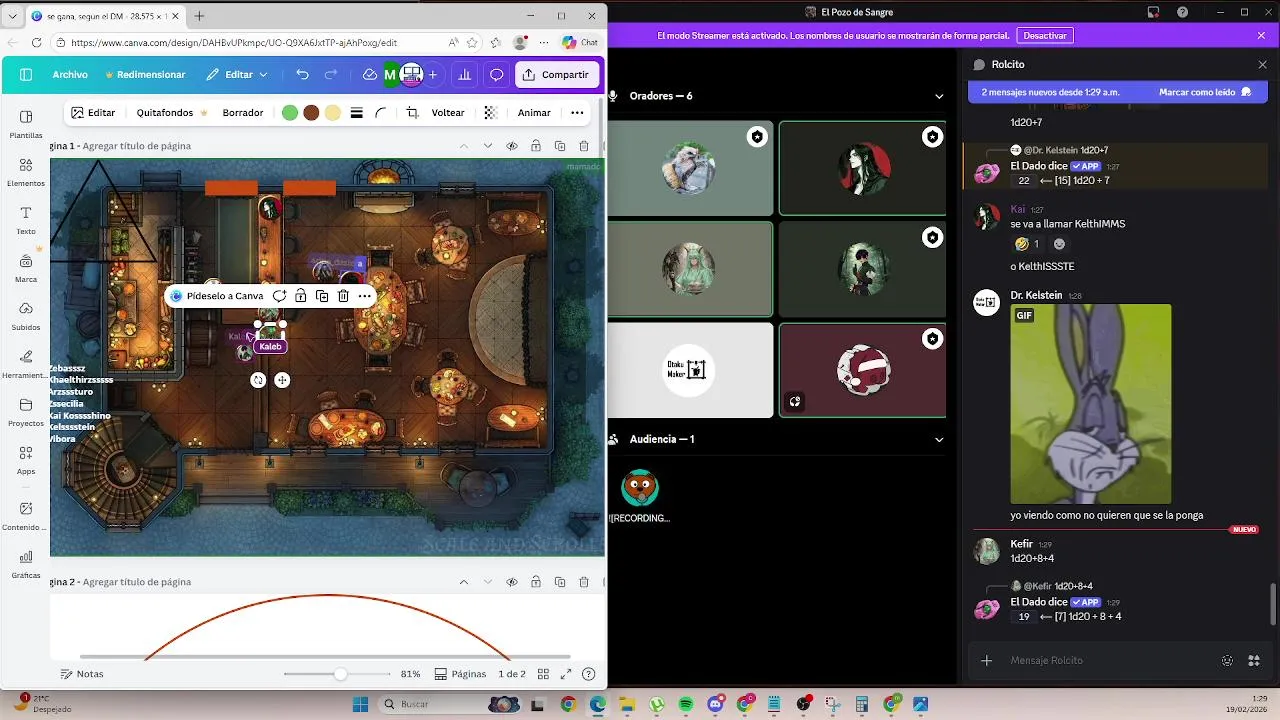Open Canva help question mark

pyautogui.click(x=589, y=674)
